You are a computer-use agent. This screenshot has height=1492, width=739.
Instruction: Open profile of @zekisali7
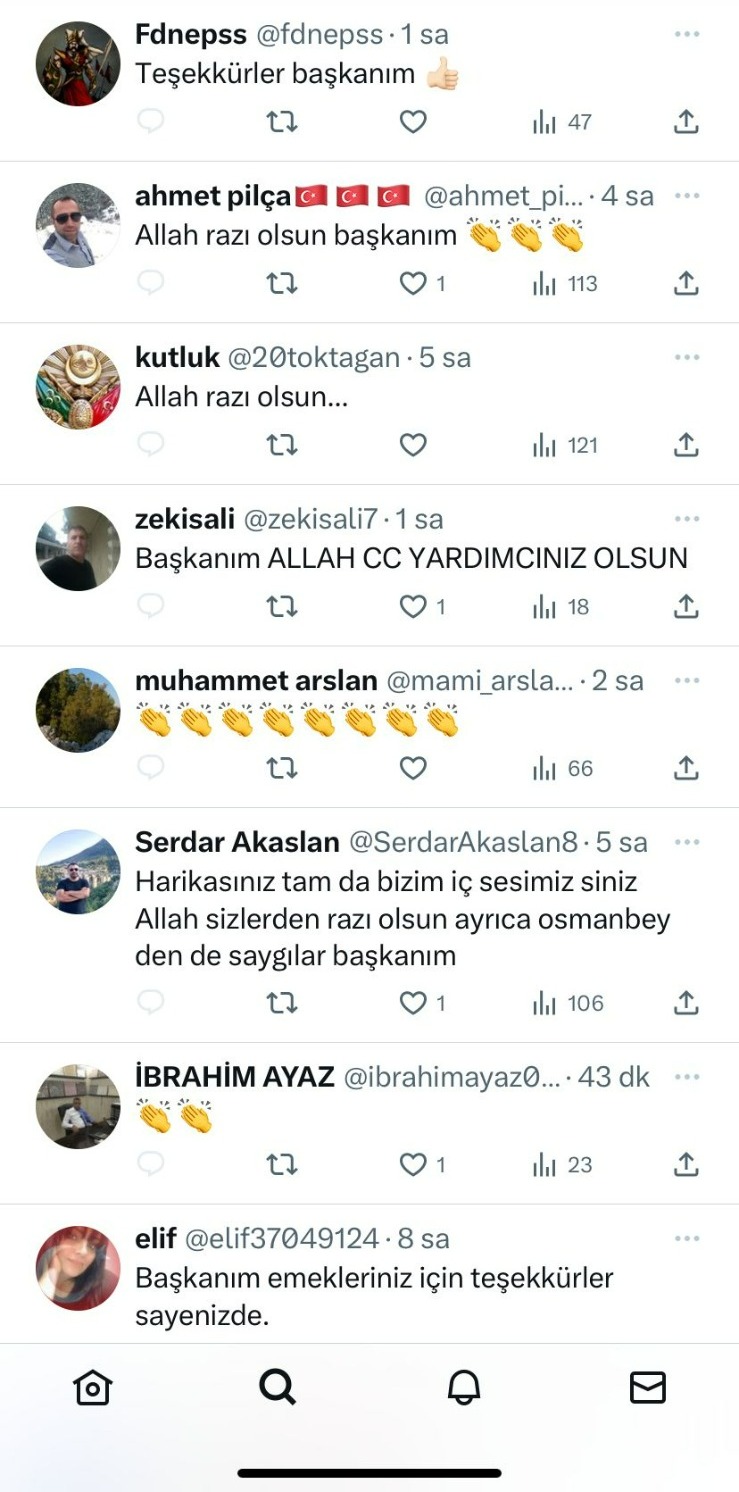click(x=311, y=519)
